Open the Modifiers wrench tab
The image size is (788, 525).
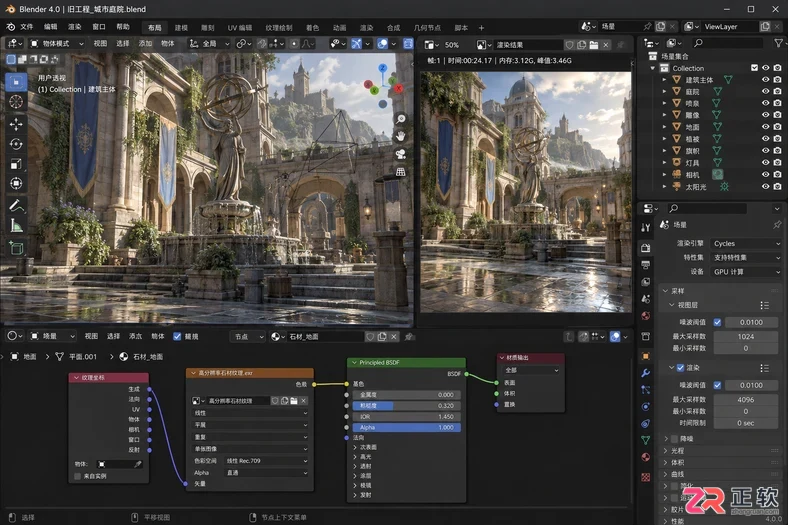coord(646,373)
